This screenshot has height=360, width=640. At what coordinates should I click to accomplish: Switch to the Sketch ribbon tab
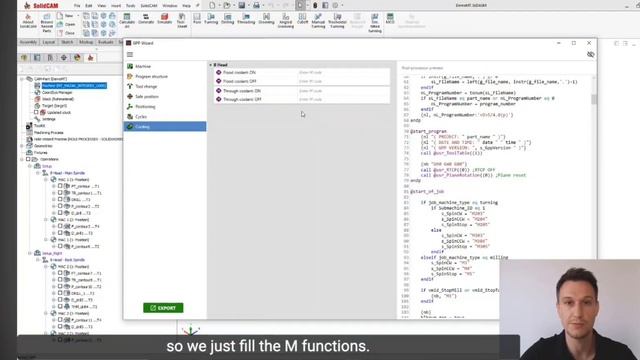[x=67, y=42]
